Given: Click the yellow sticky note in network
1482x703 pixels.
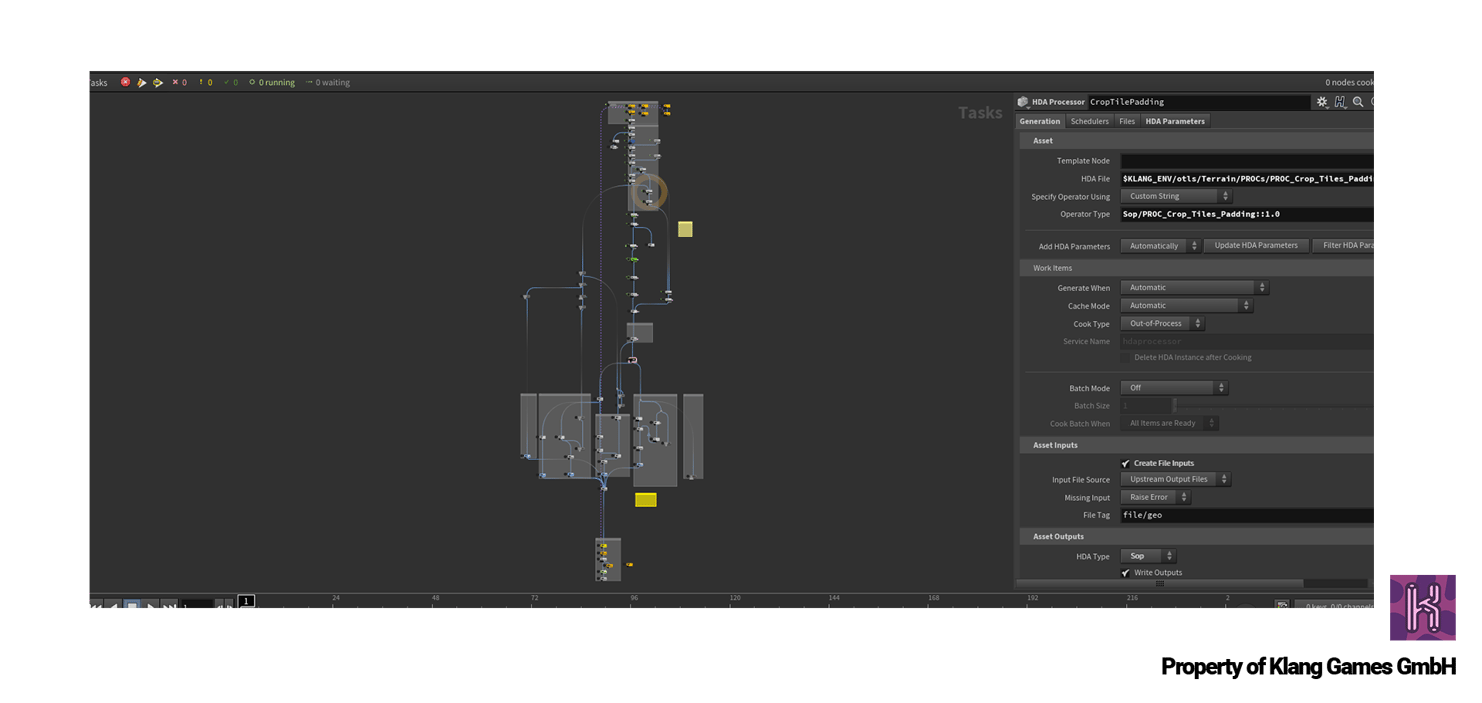Looking at the screenshot, I should point(685,229).
